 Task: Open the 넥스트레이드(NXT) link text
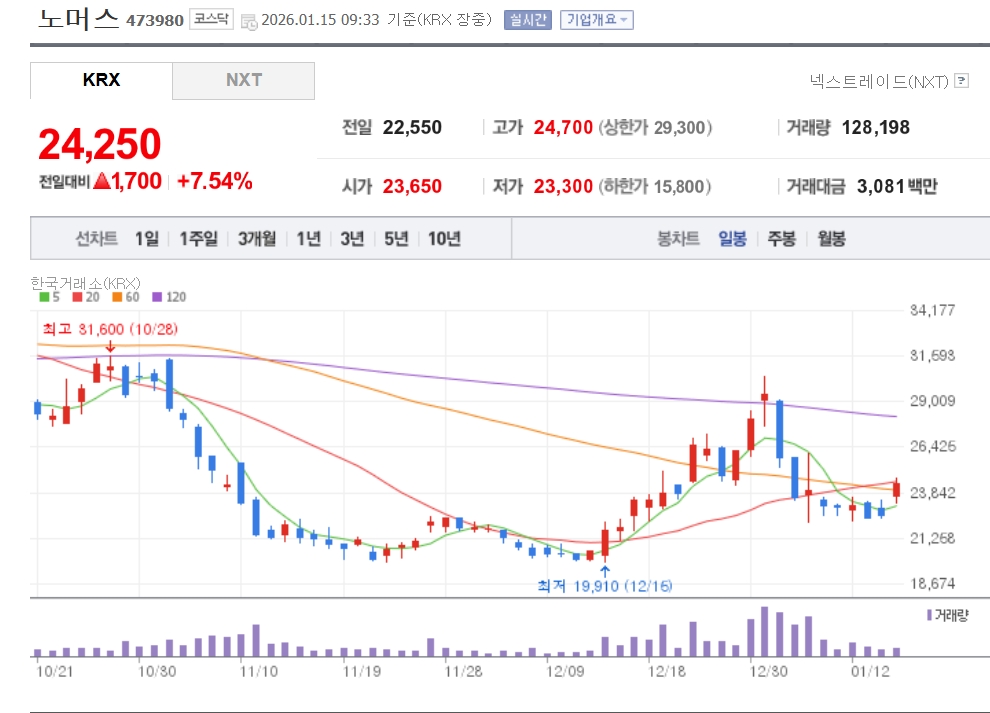coord(880,81)
